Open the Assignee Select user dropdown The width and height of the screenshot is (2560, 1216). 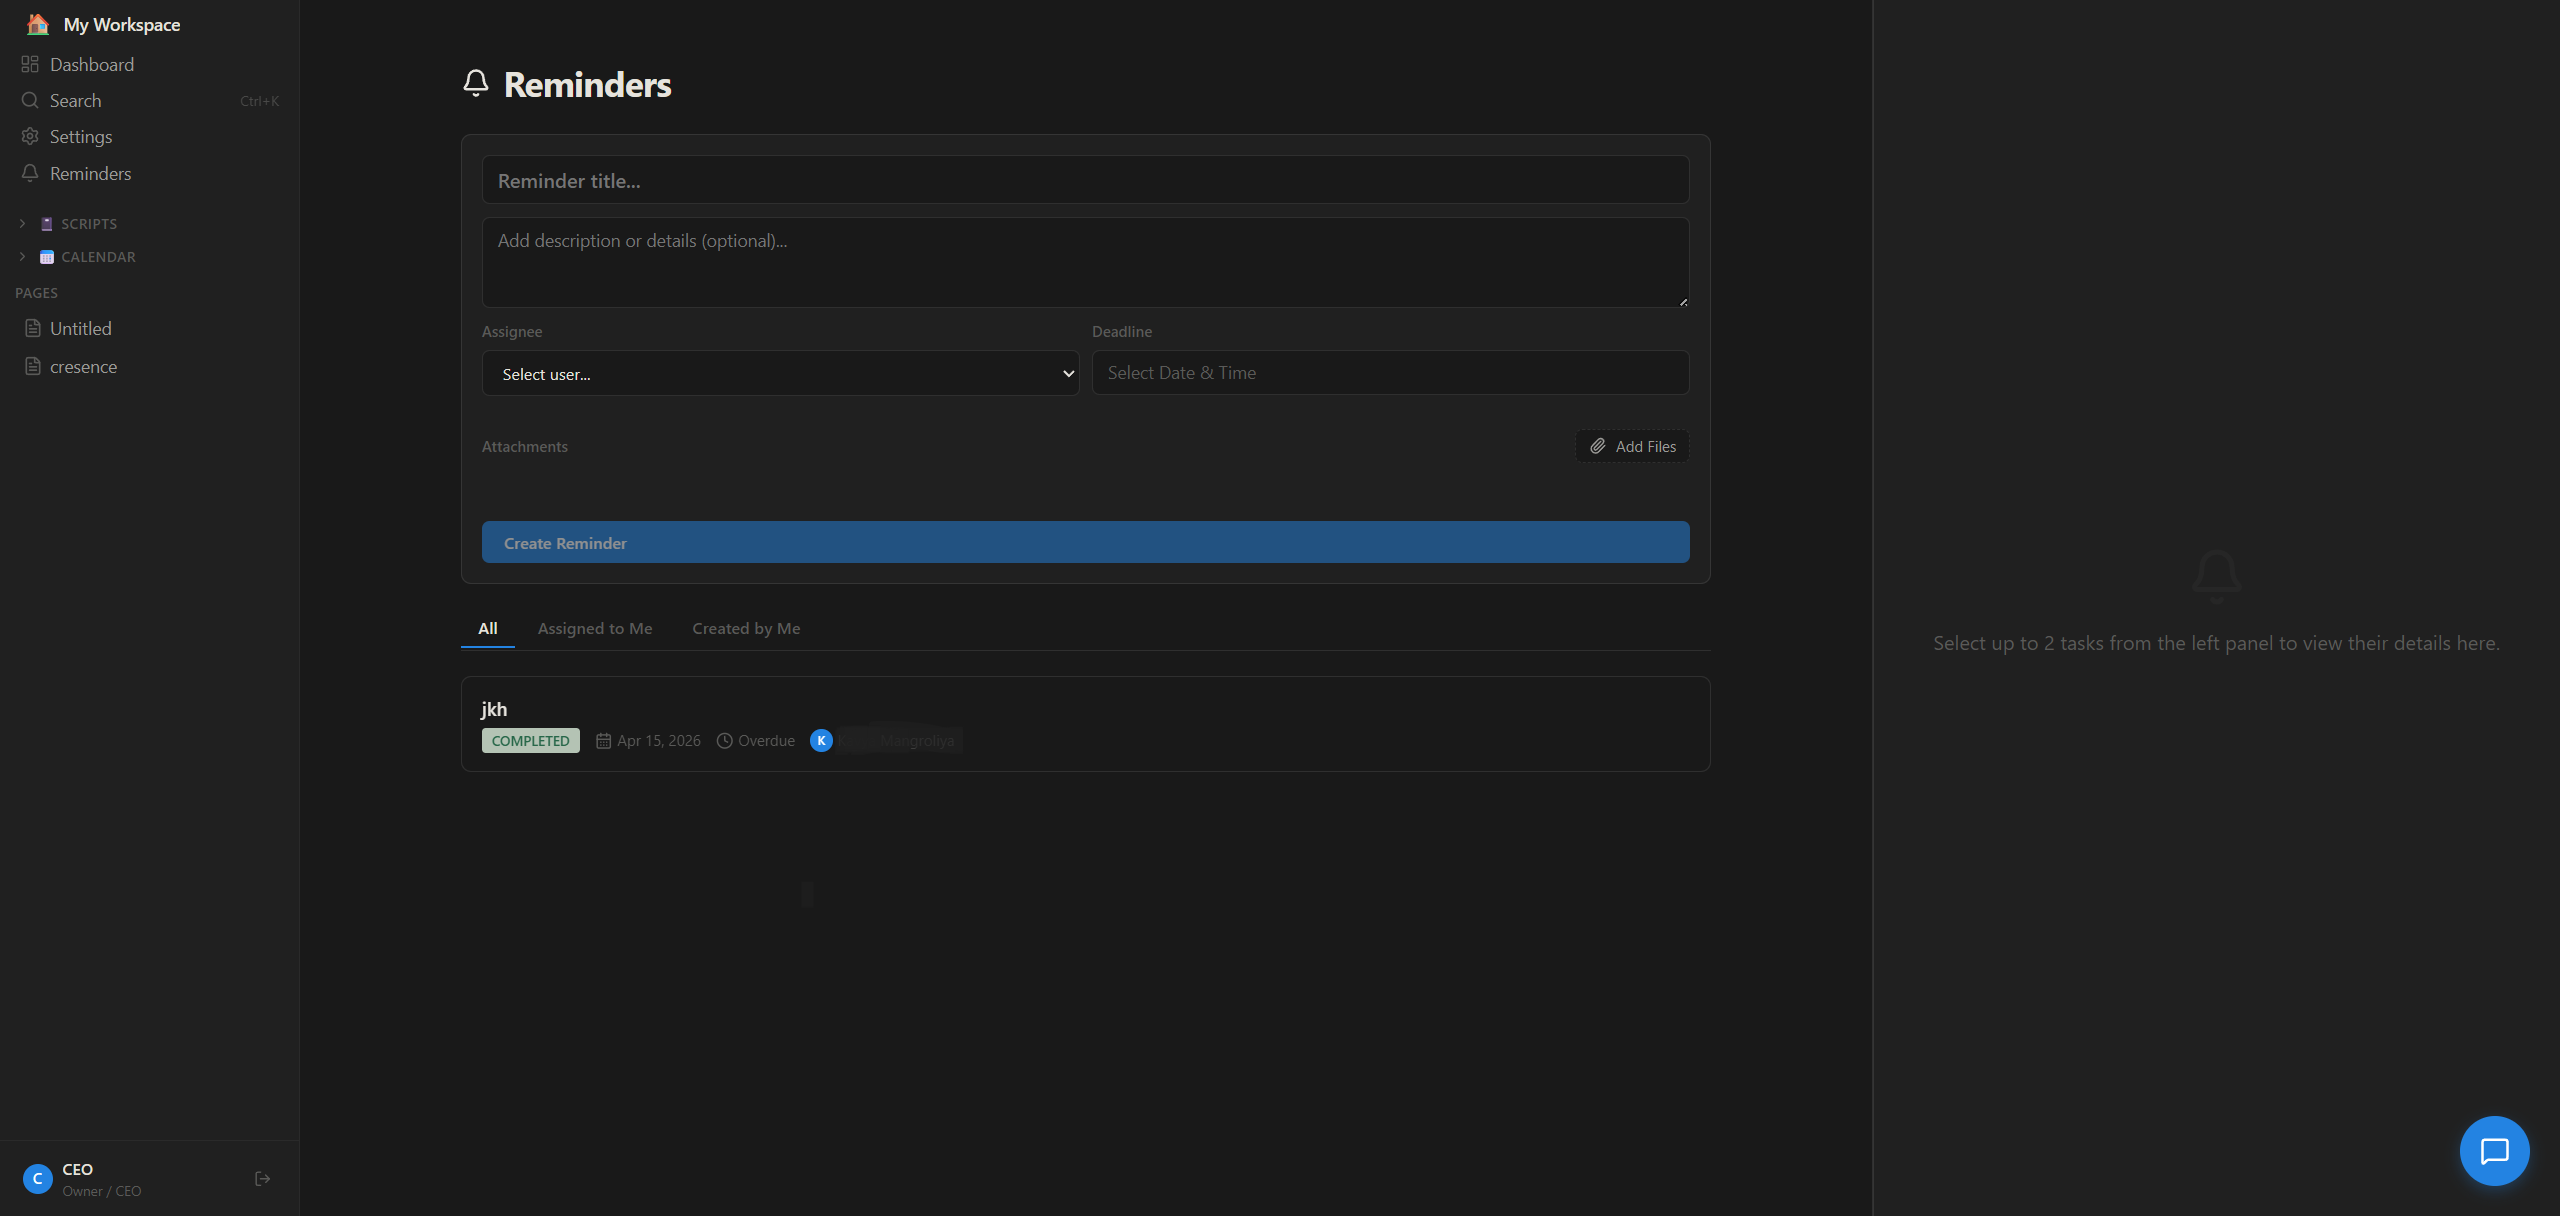tap(780, 373)
